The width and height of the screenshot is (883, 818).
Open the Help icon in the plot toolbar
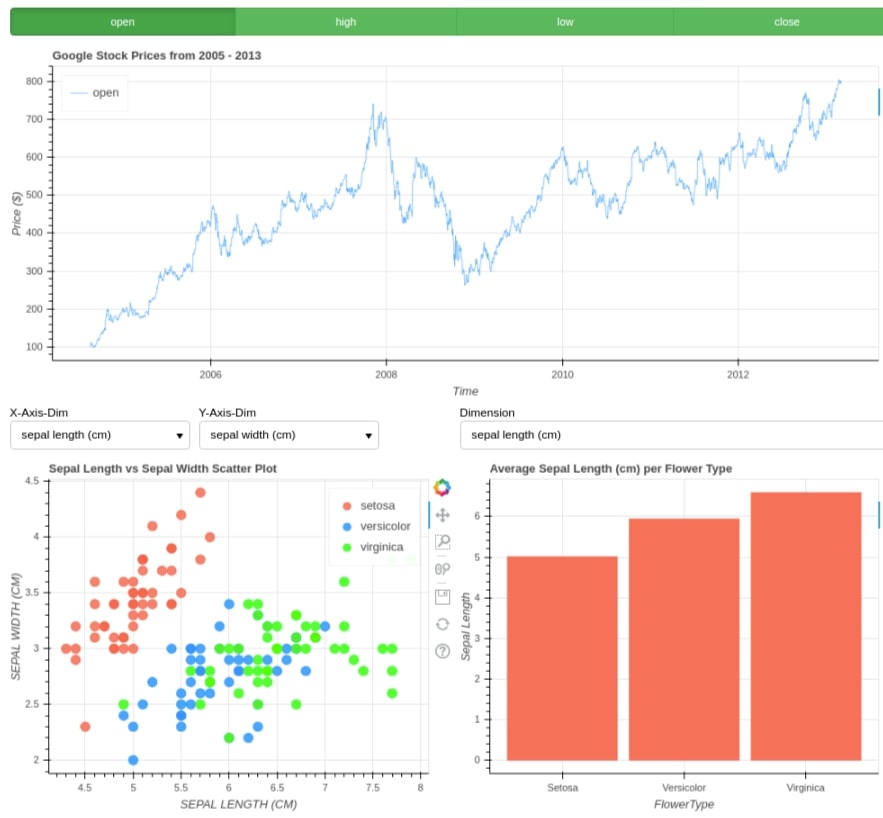(443, 651)
